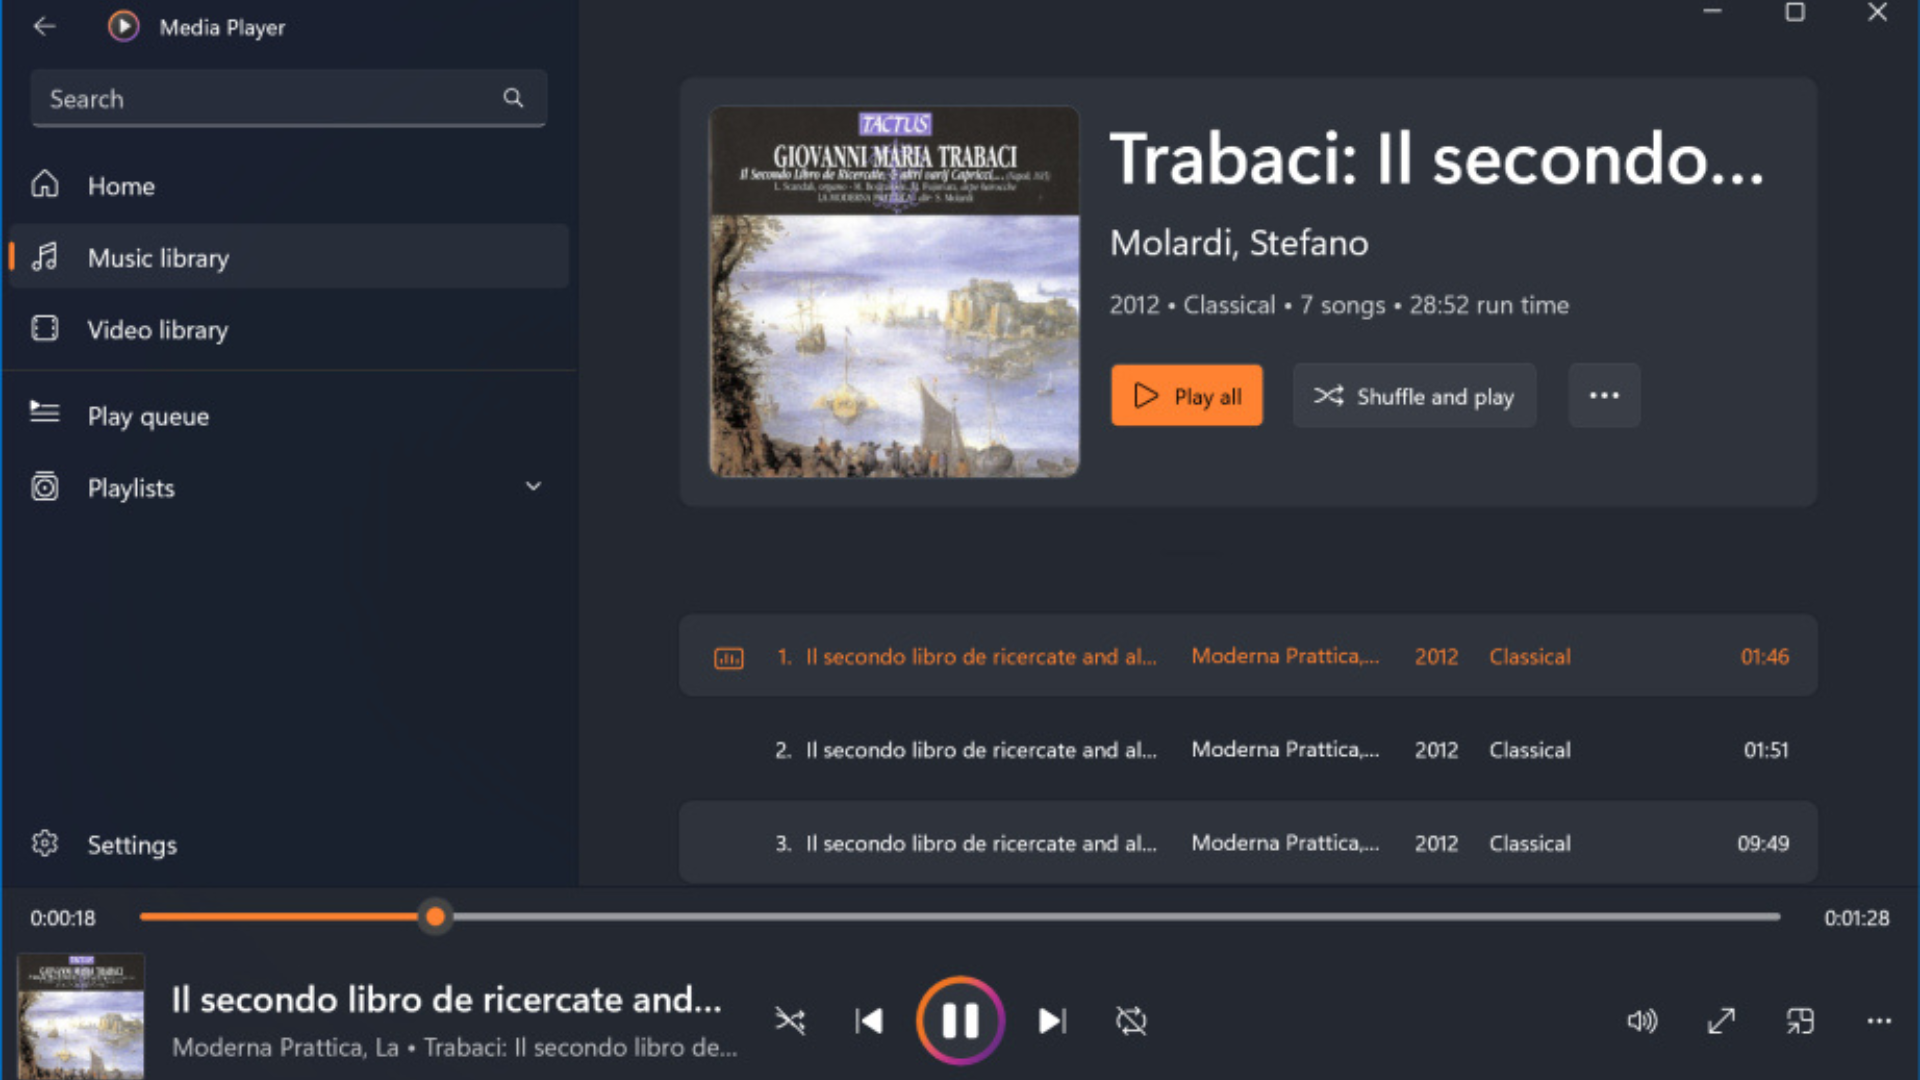Toggle shuffle in playback controls
The width and height of the screenshot is (1920, 1080).
tap(790, 1021)
